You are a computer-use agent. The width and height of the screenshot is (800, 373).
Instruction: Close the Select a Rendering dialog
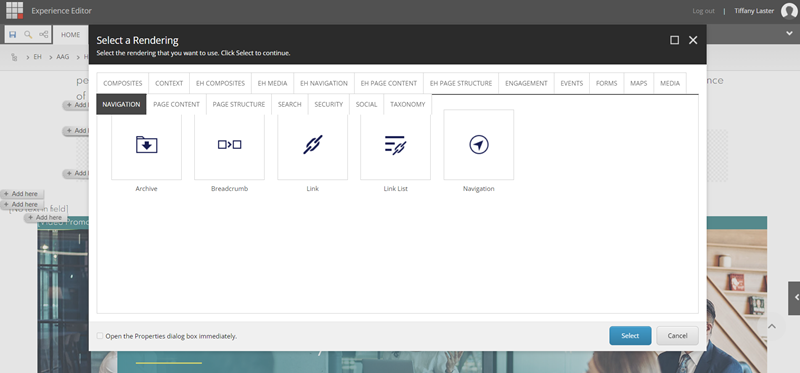[693, 40]
